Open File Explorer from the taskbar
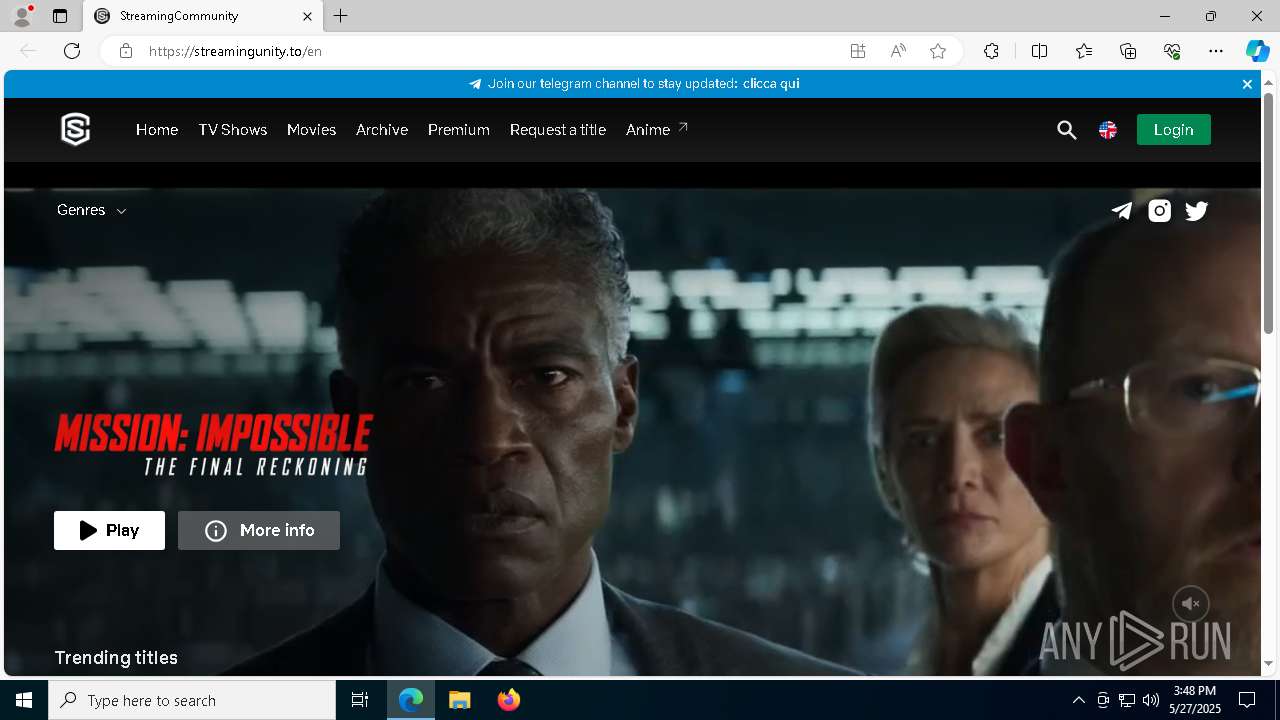Viewport: 1280px width, 720px height. 460,700
